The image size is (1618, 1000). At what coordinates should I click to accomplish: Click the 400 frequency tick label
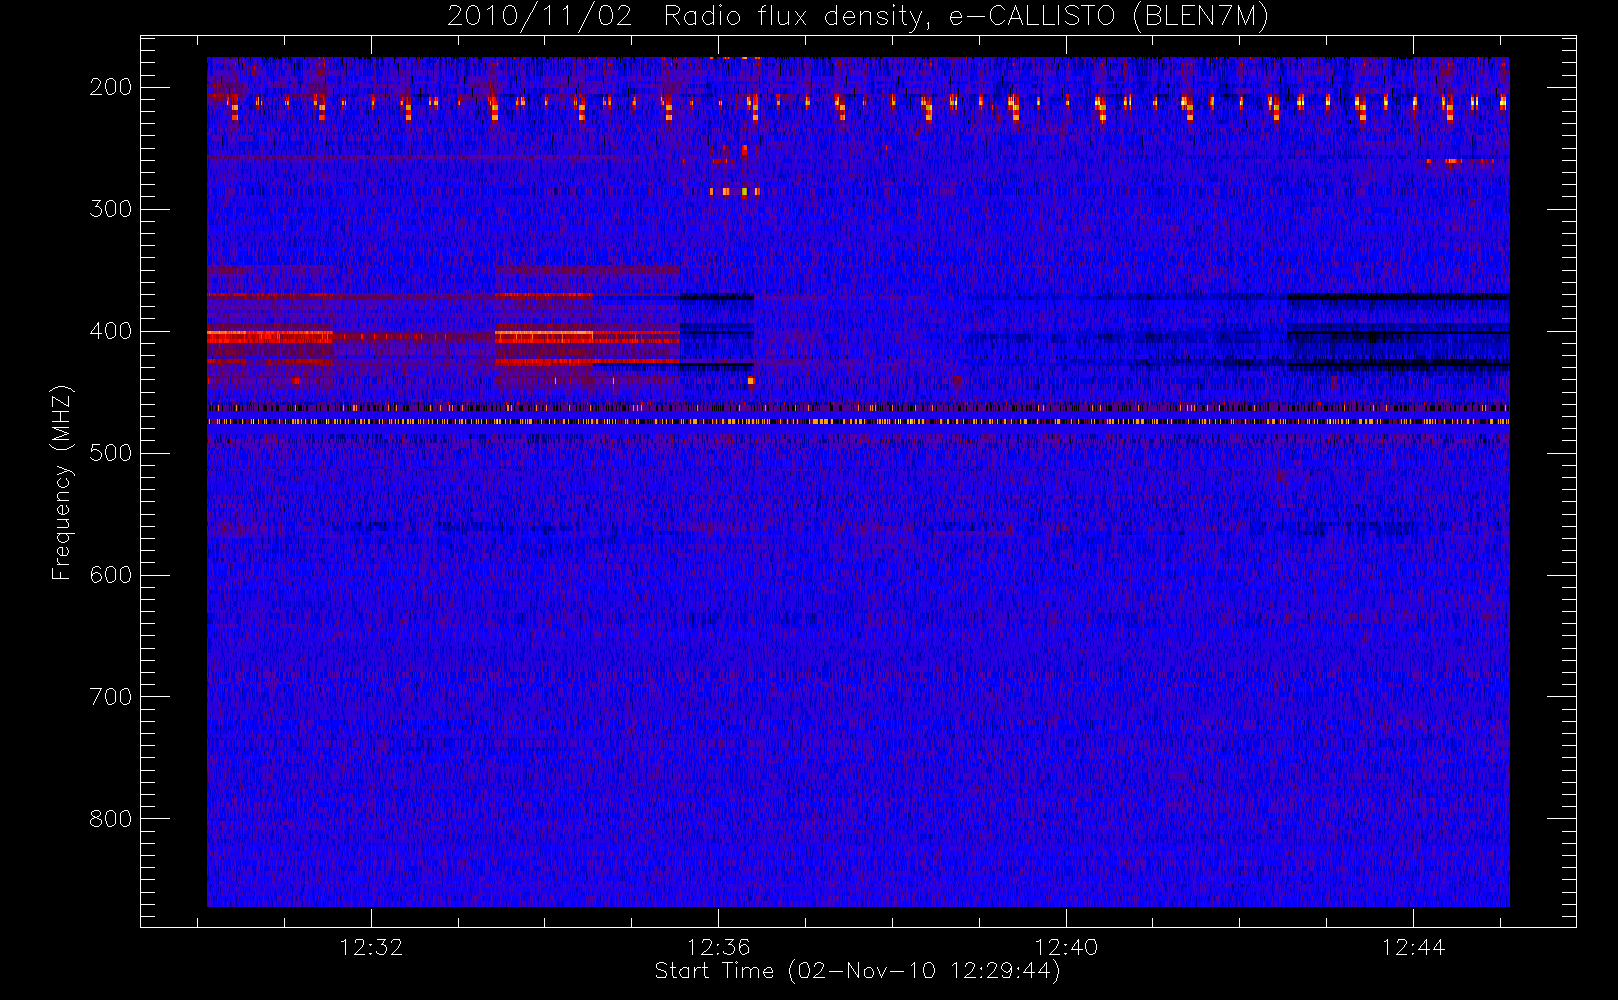click(x=110, y=331)
